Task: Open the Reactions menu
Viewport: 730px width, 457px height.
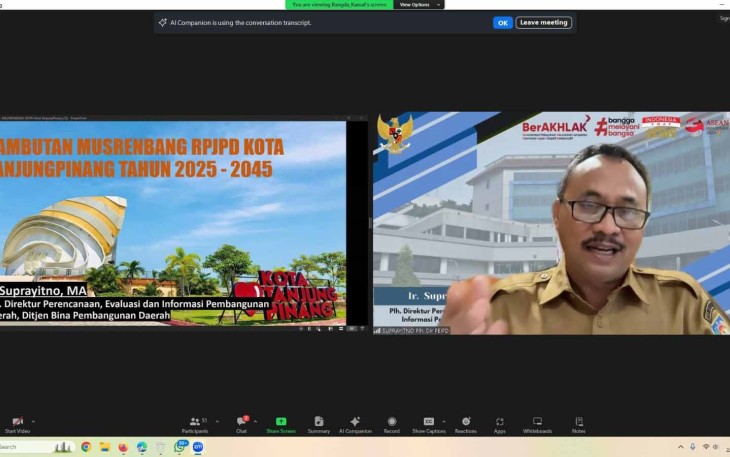Action: click(x=466, y=425)
